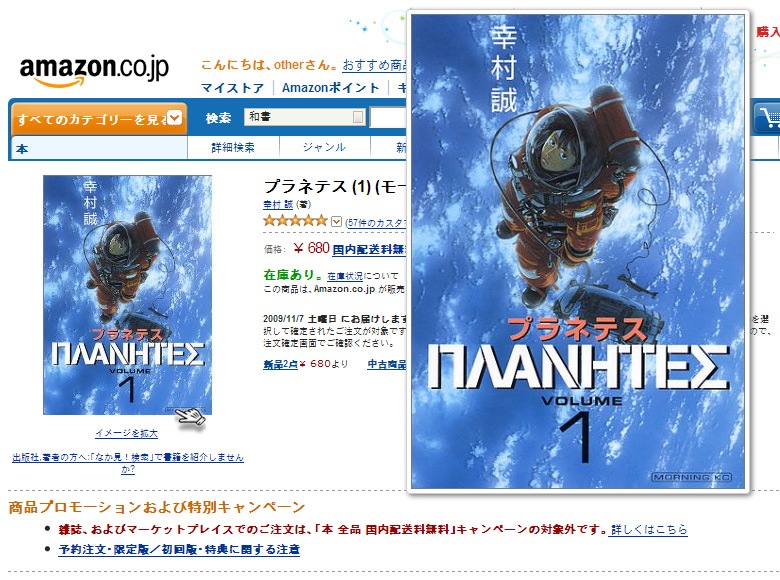Viewport: 780px width, 580px height.
Task: Select the Amazonポイント menu item
Action: [x=330, y=88]
